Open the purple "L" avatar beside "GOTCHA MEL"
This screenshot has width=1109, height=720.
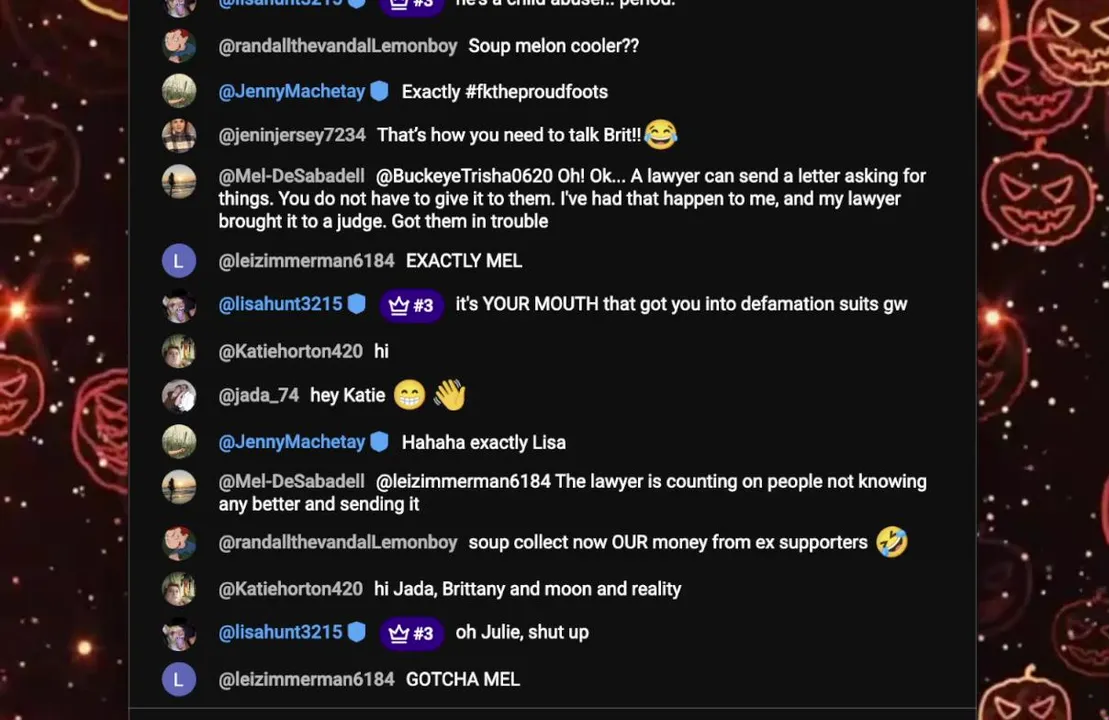179,680
